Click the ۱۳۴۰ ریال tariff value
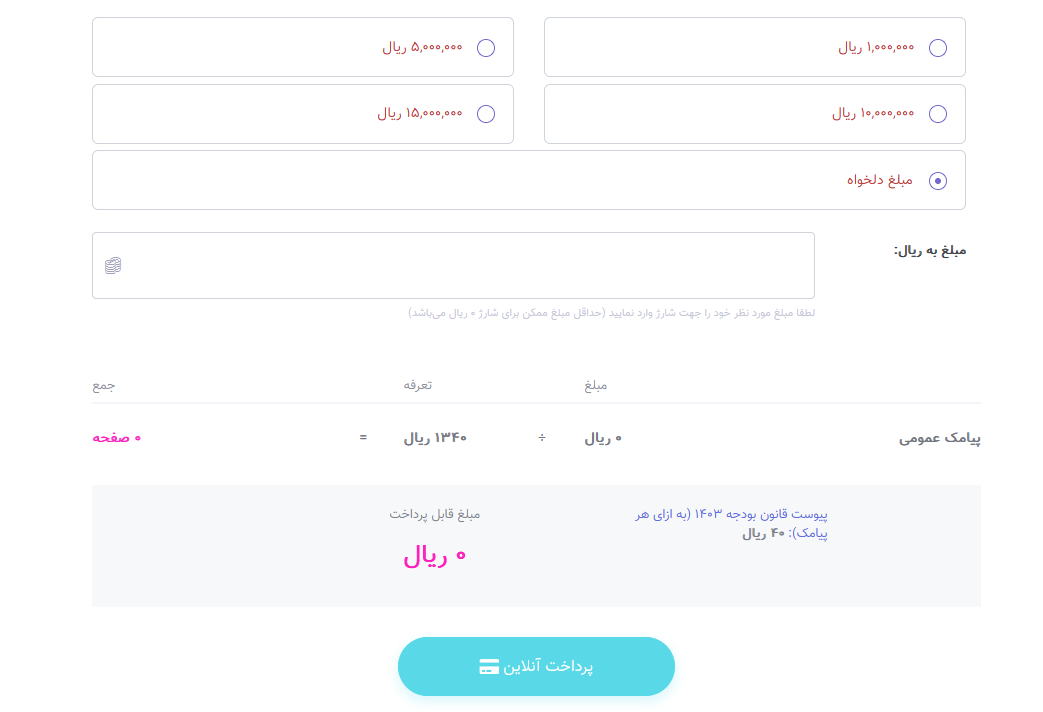Viewport: 1043px width, 712px height. point(435,438)
